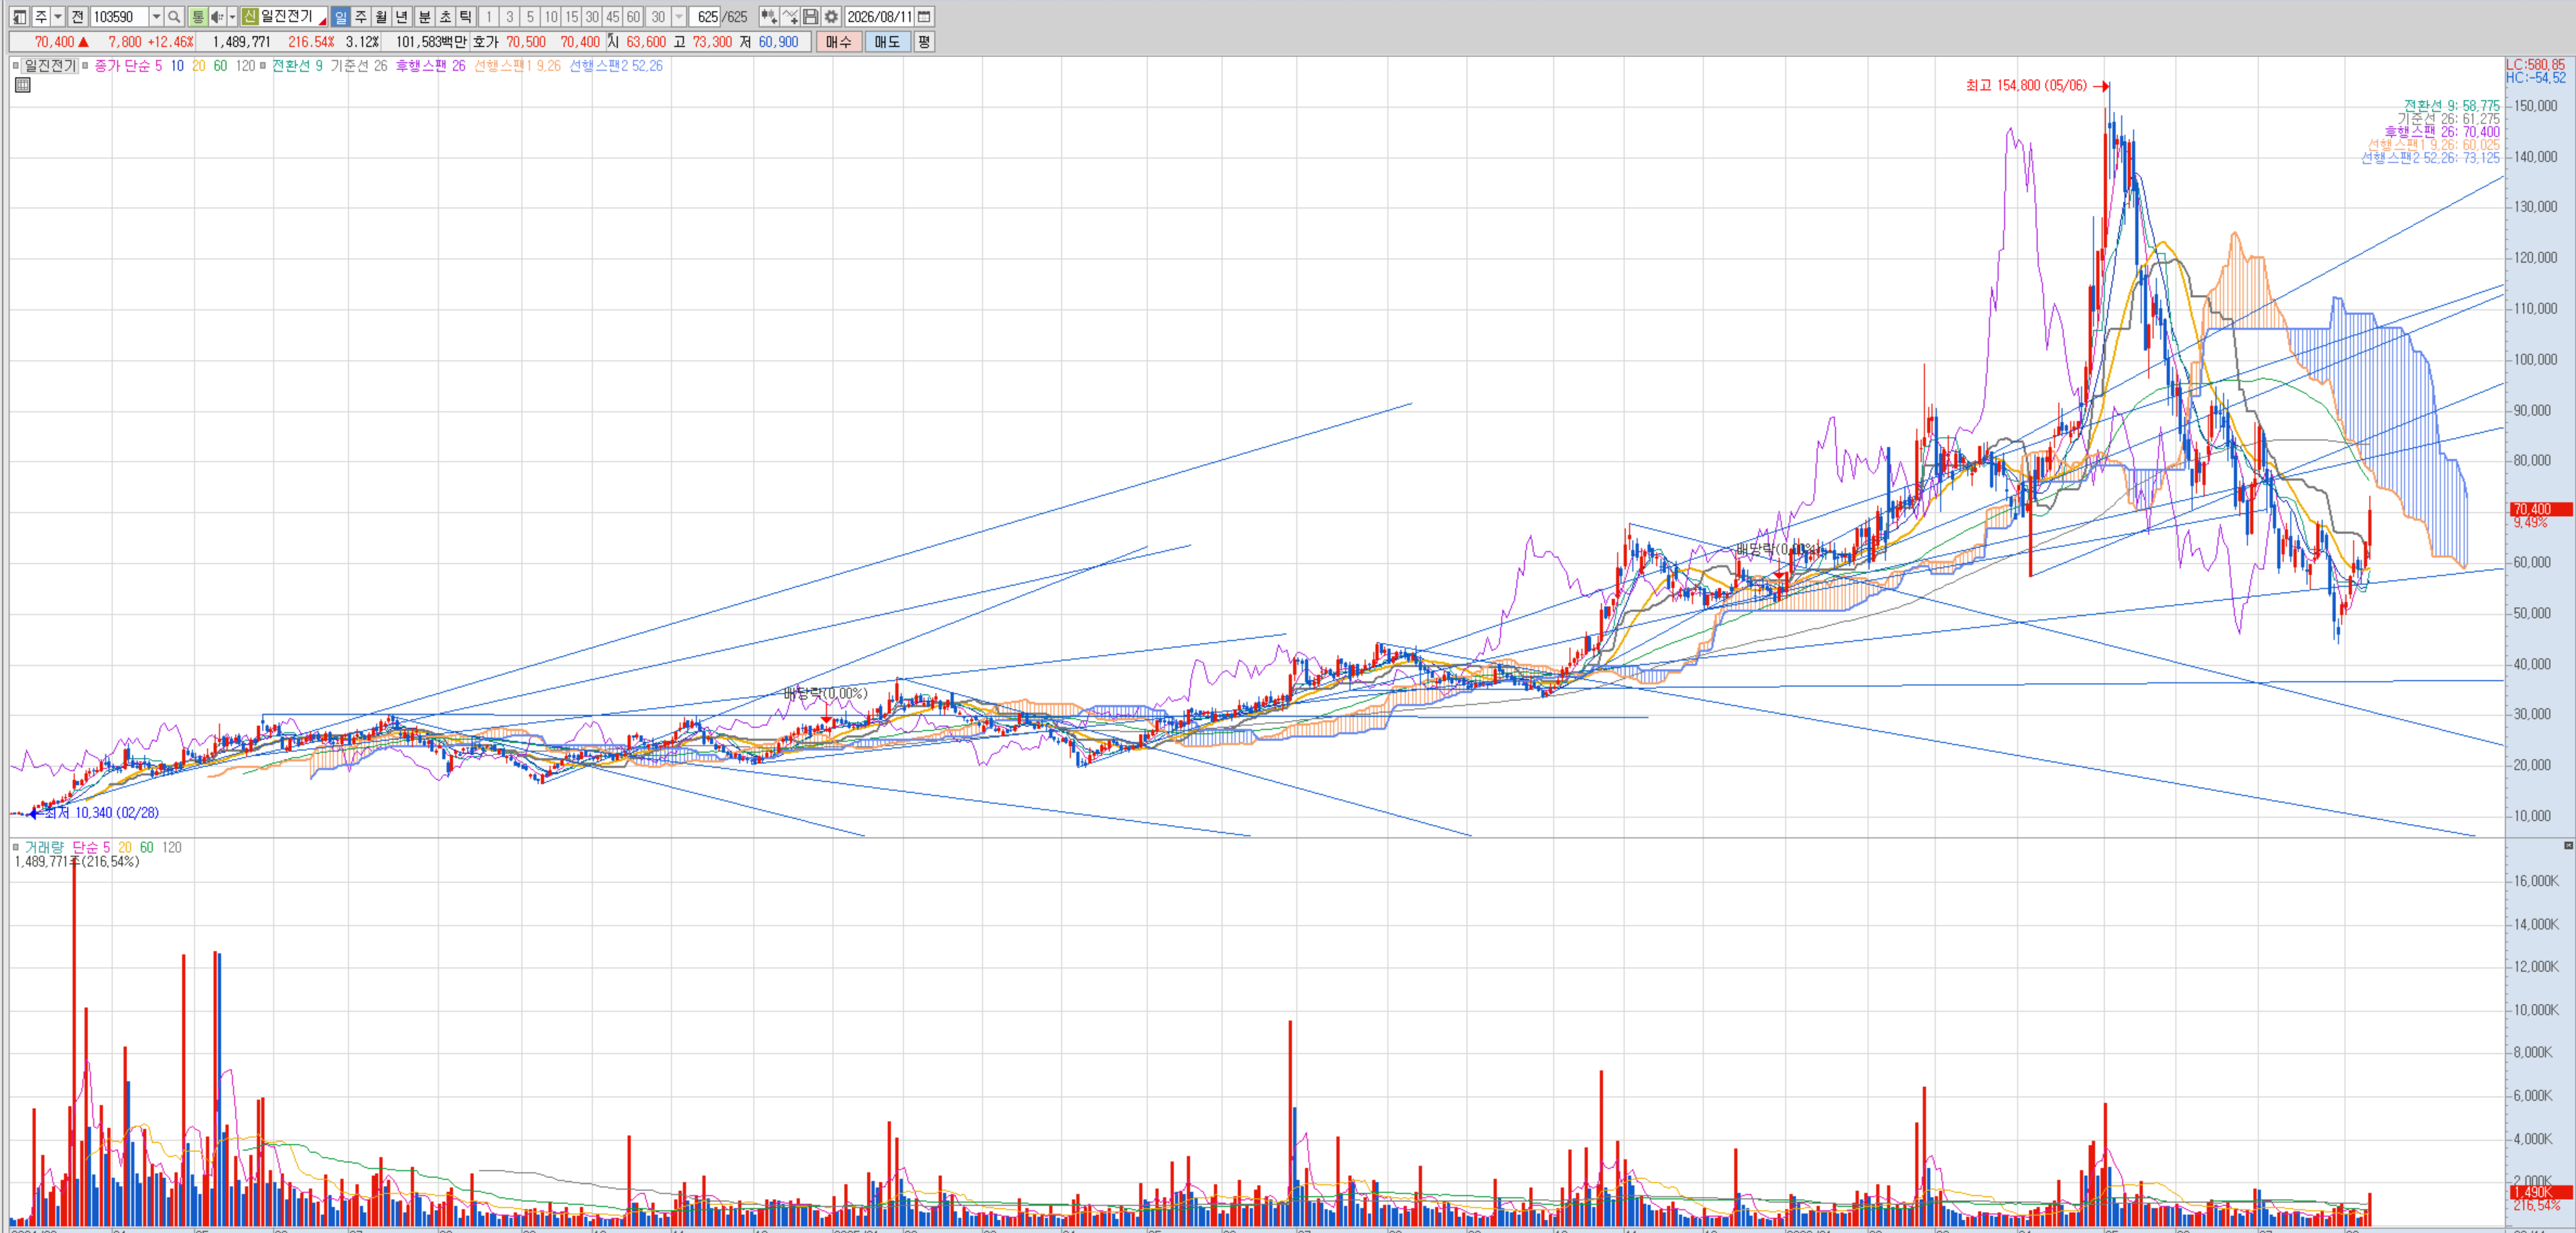
Task: Click the panel layout icon in the toolbar
Action: click(x=19, y=16)
